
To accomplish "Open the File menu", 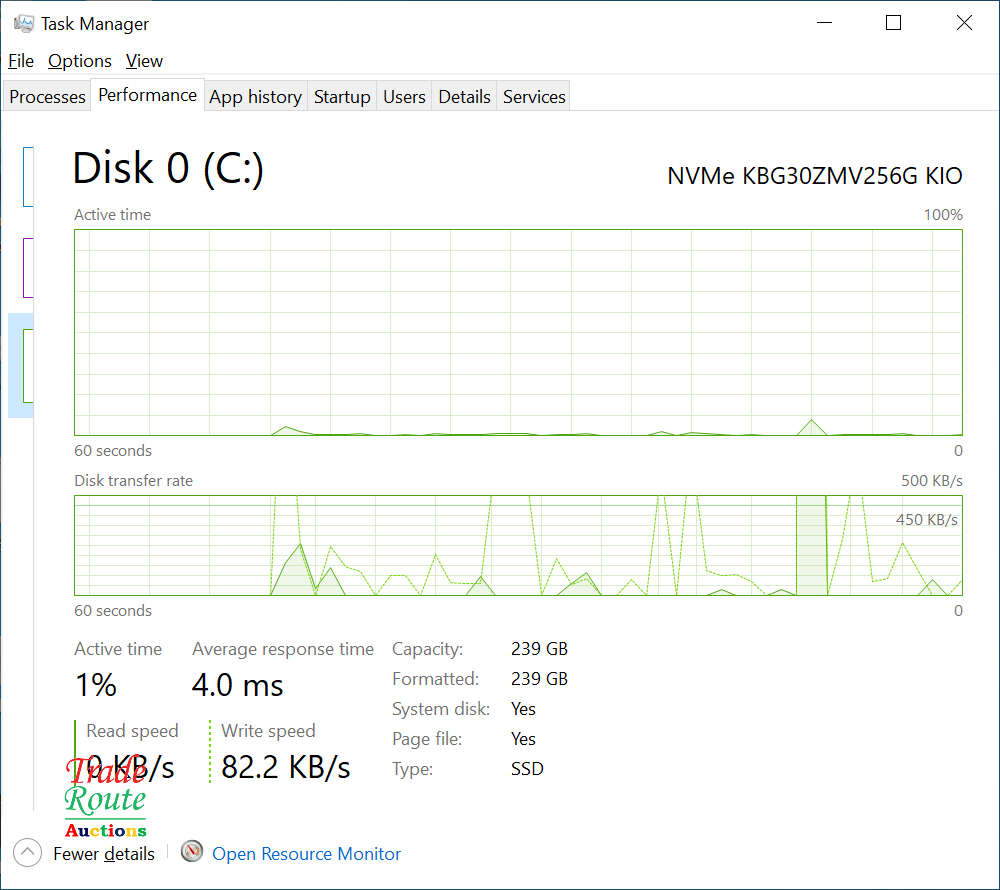I will [20, 61].
